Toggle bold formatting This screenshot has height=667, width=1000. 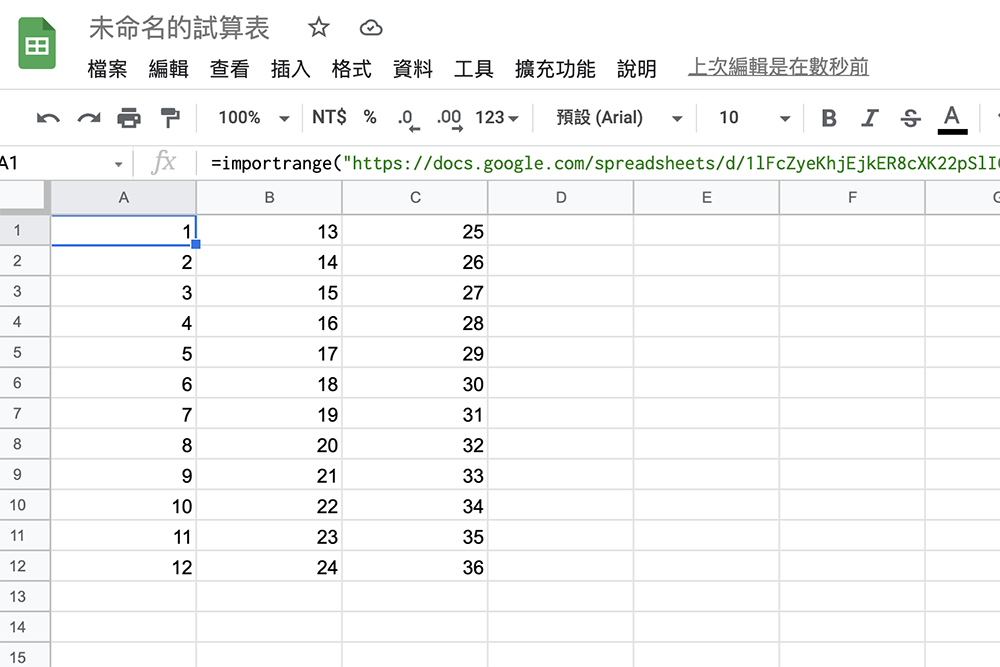point(828,117)
